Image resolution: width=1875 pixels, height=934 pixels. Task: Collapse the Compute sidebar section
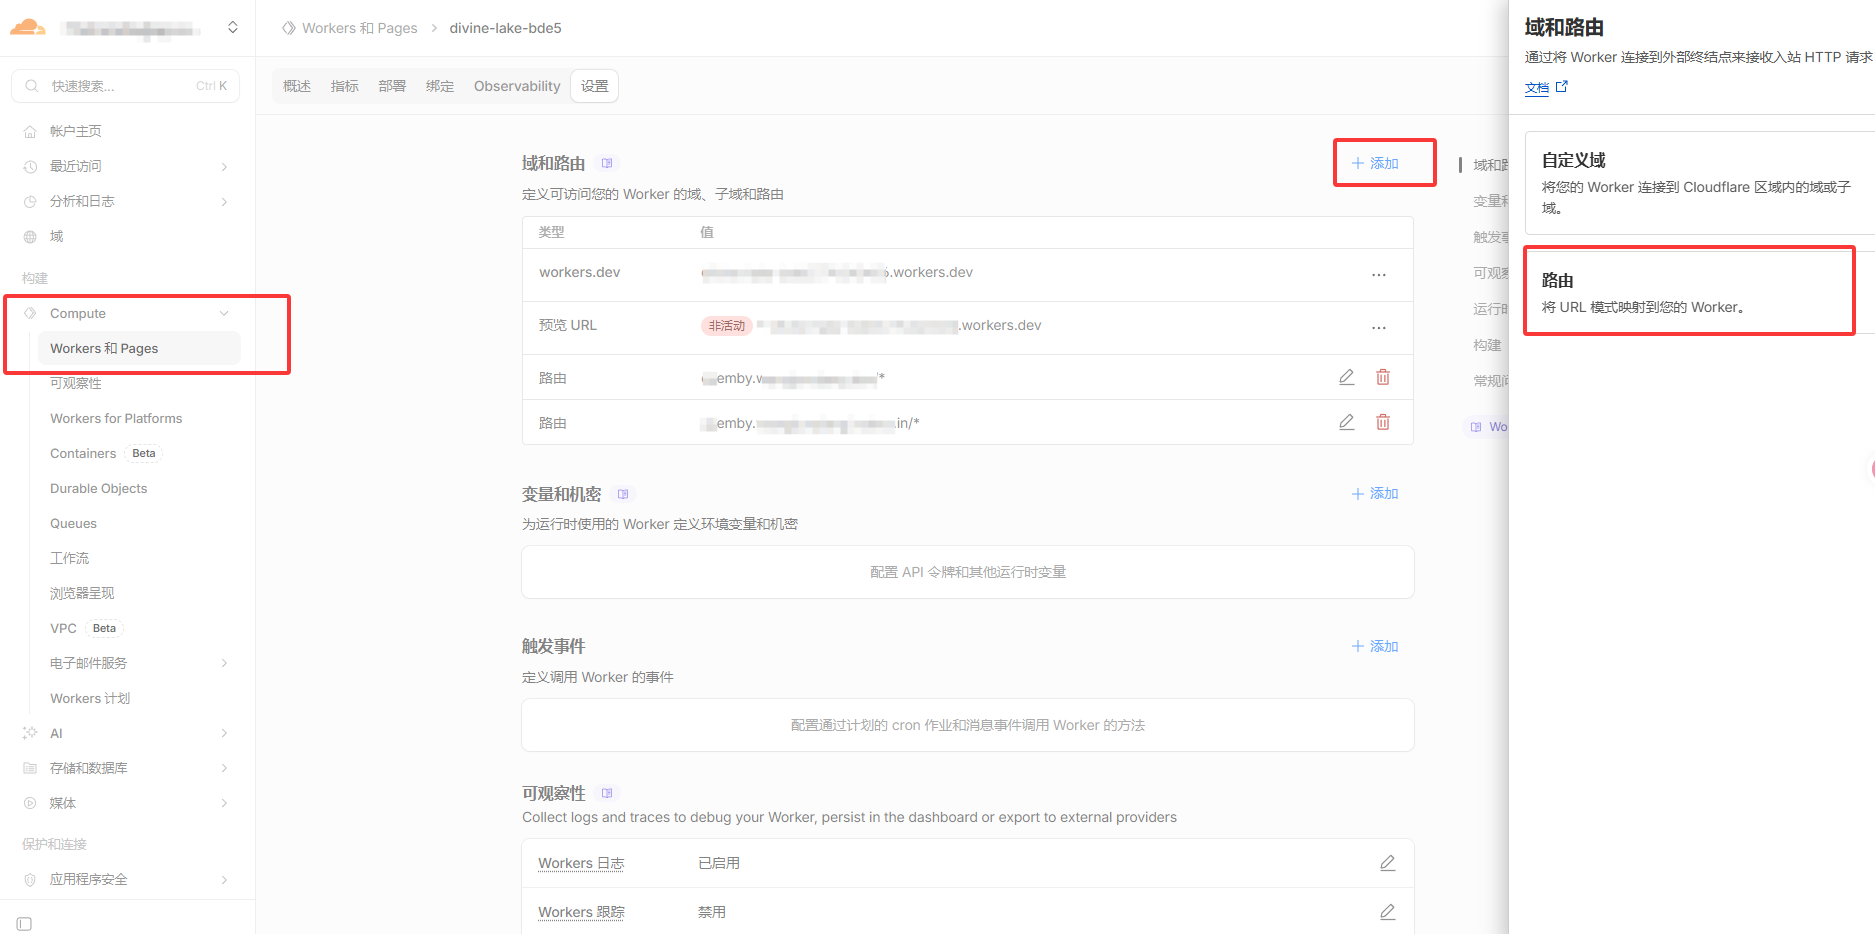point(224,313)
